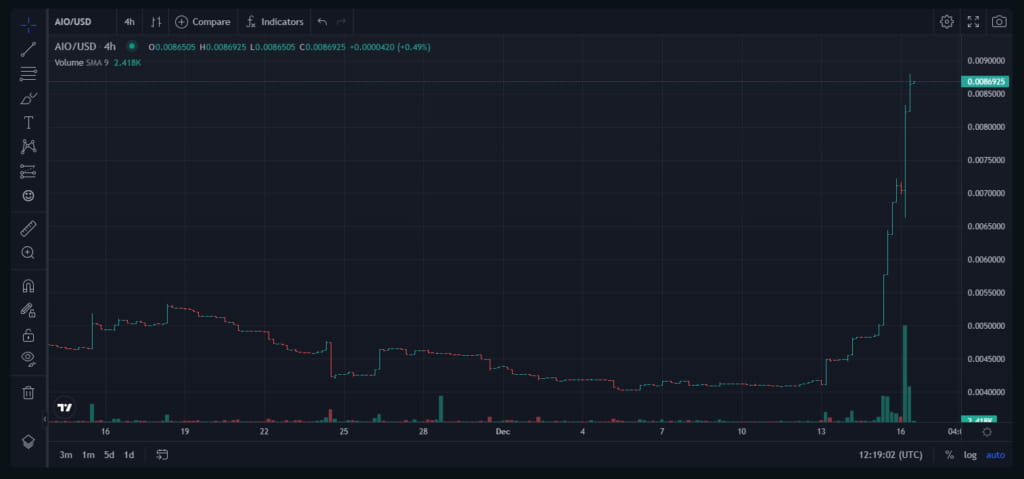Image resolution: width=1024 pixels, height=479 pixels.
Task: Click the tallest green volume bar
Action: pos(904,373)
